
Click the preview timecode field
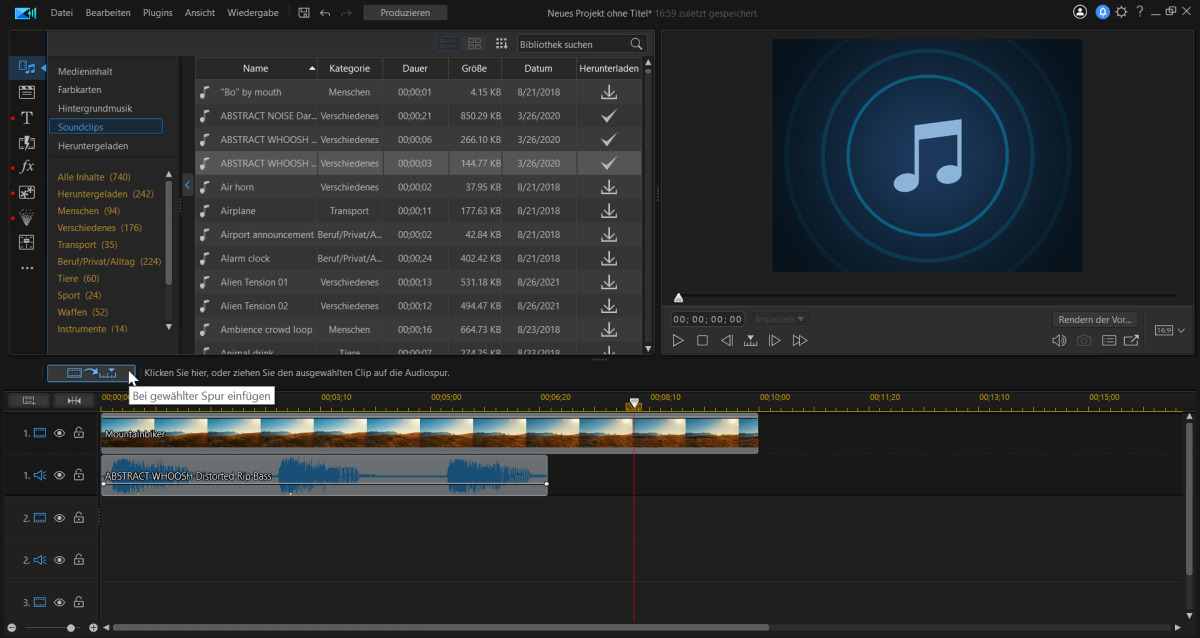click(708, 319)
